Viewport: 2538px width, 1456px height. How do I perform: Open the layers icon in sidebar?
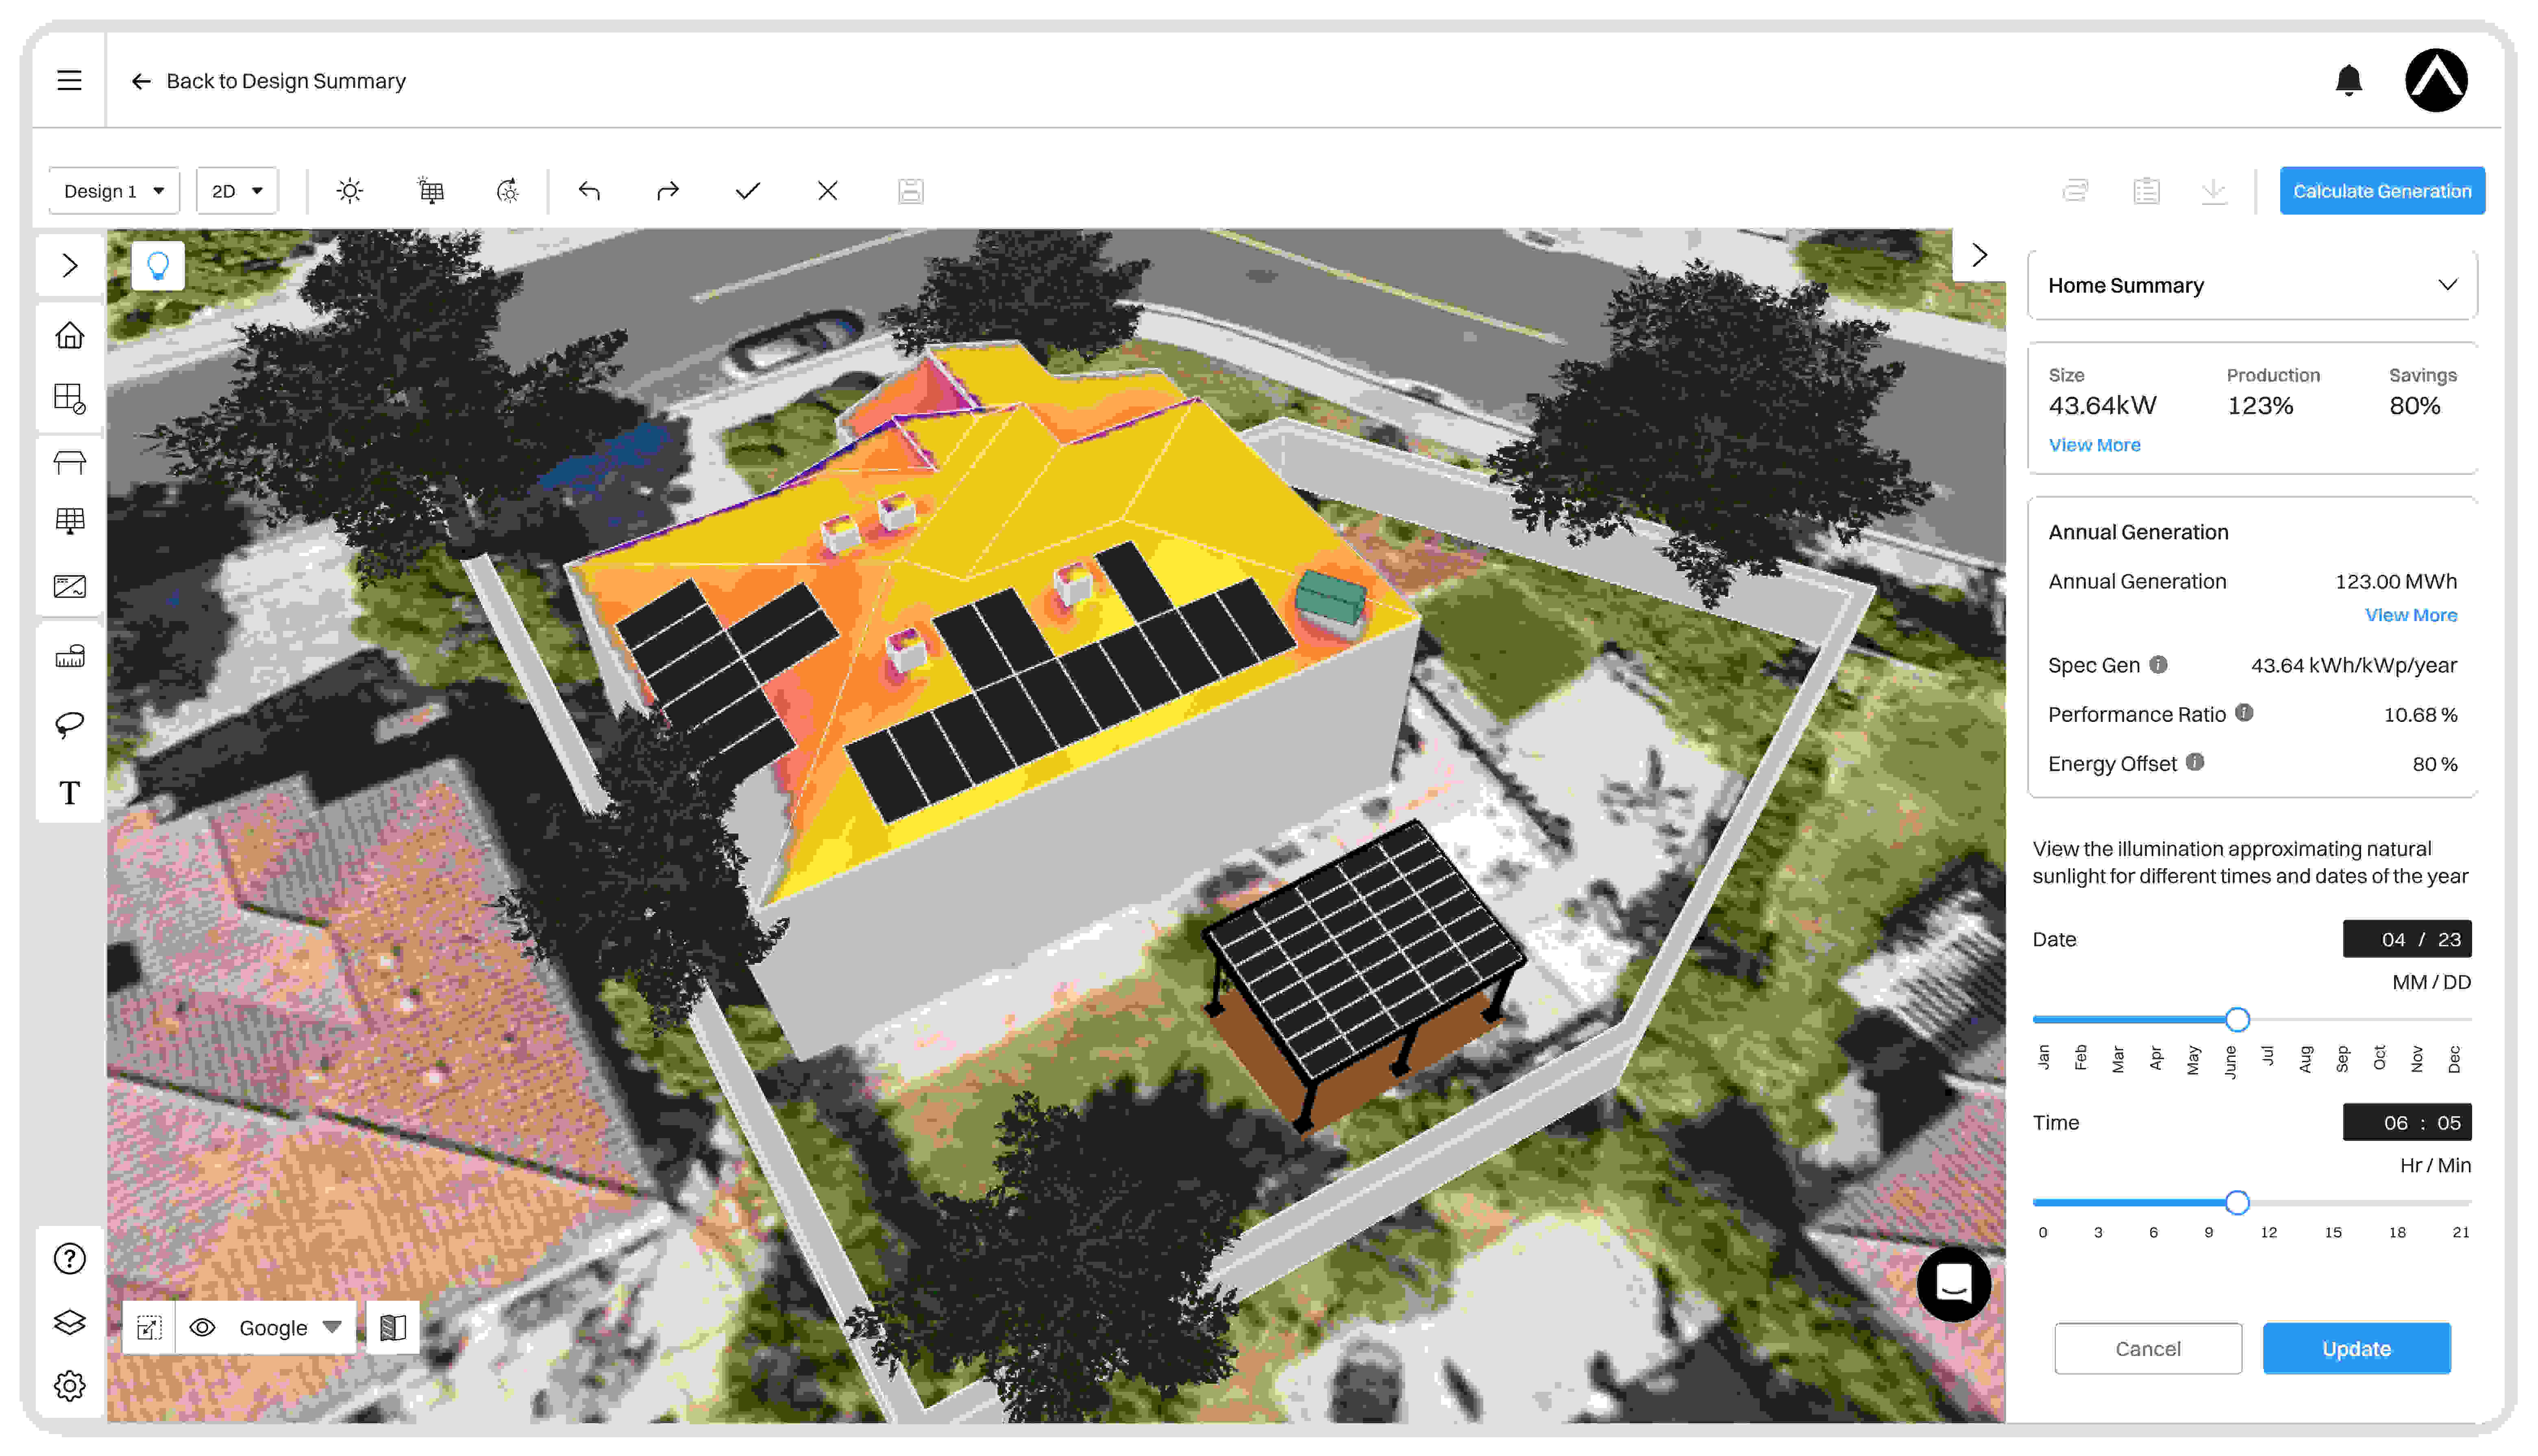click(x=69, y=1322)
